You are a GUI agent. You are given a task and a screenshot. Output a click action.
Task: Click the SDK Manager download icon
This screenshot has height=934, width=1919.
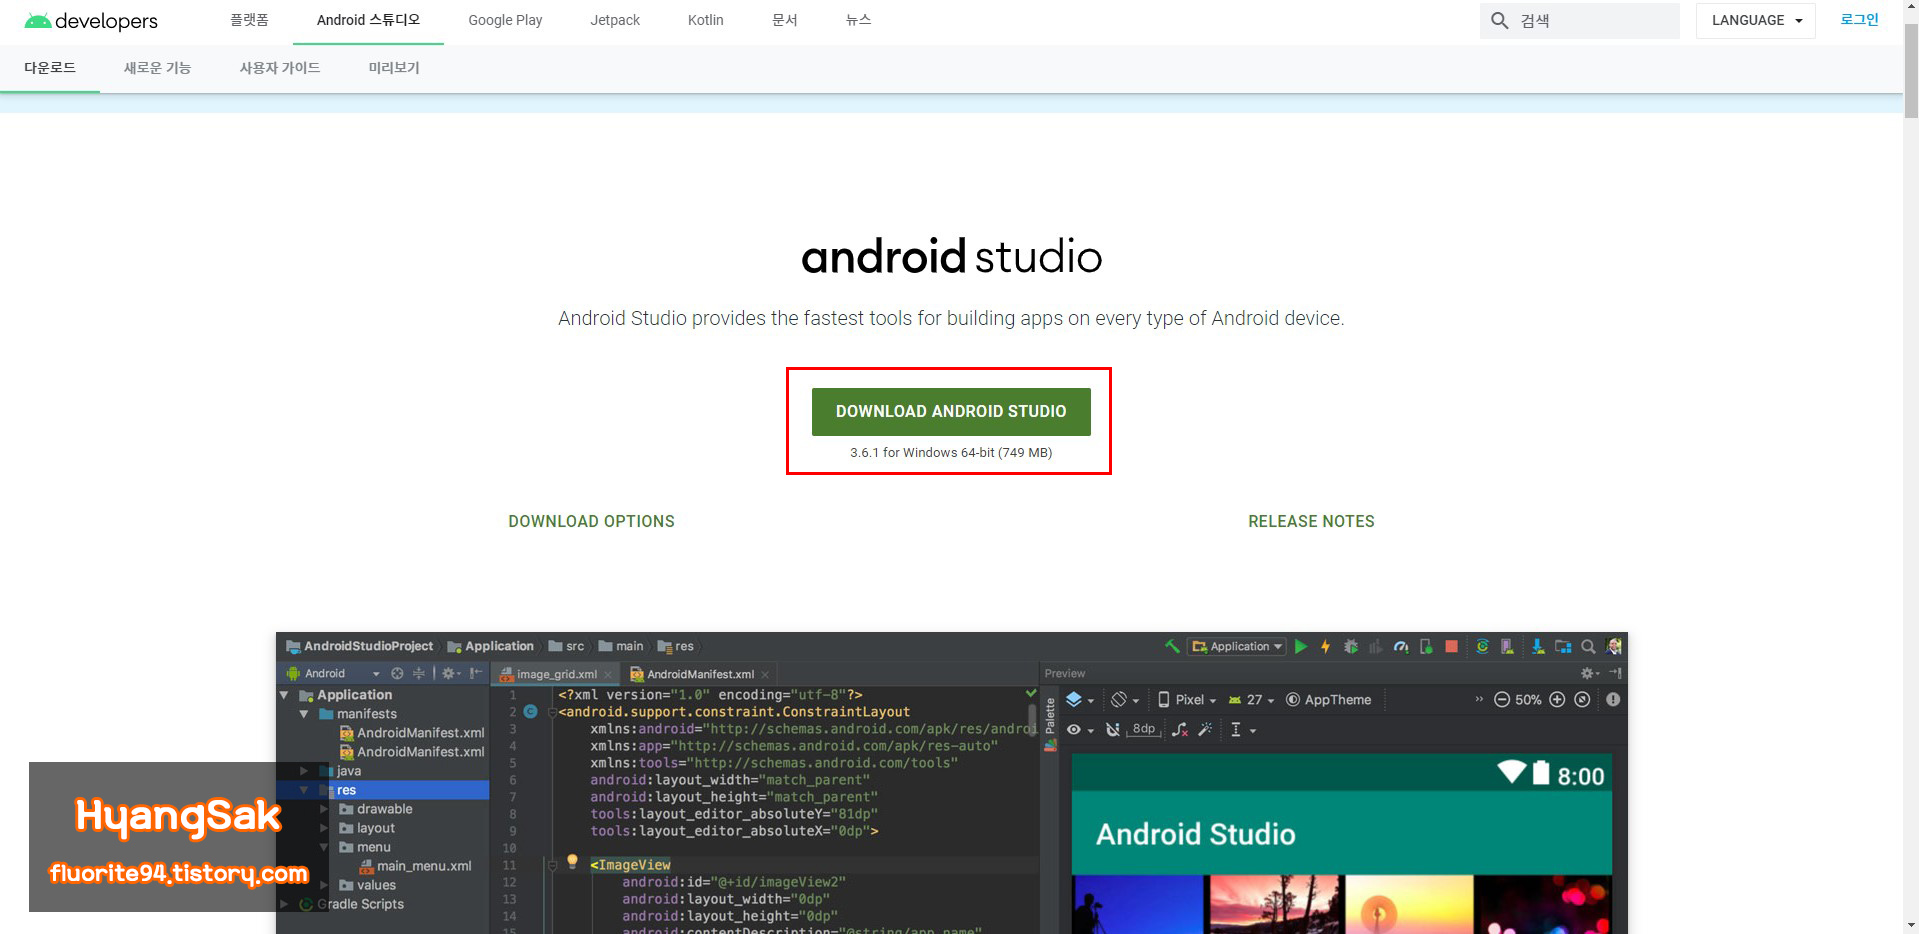pyautogui.click(x=1538, y=647)
